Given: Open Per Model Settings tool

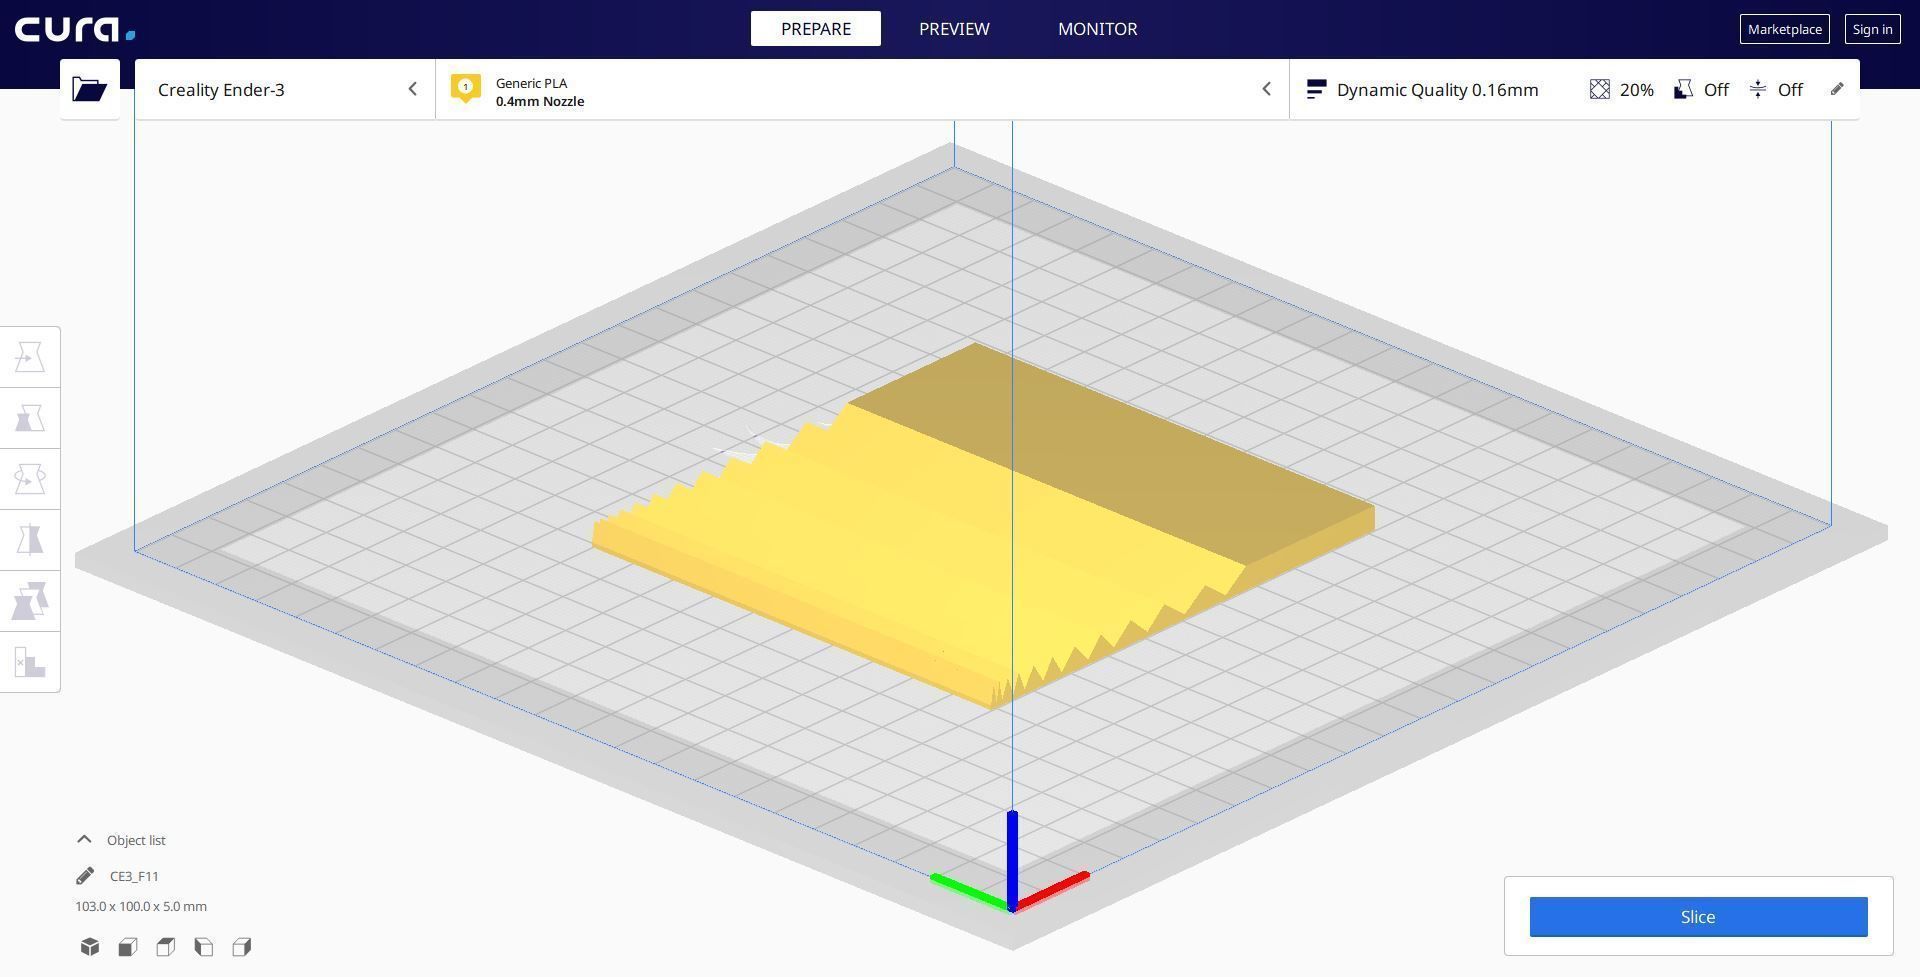Looking at the screenshot, I should [30, 601].
